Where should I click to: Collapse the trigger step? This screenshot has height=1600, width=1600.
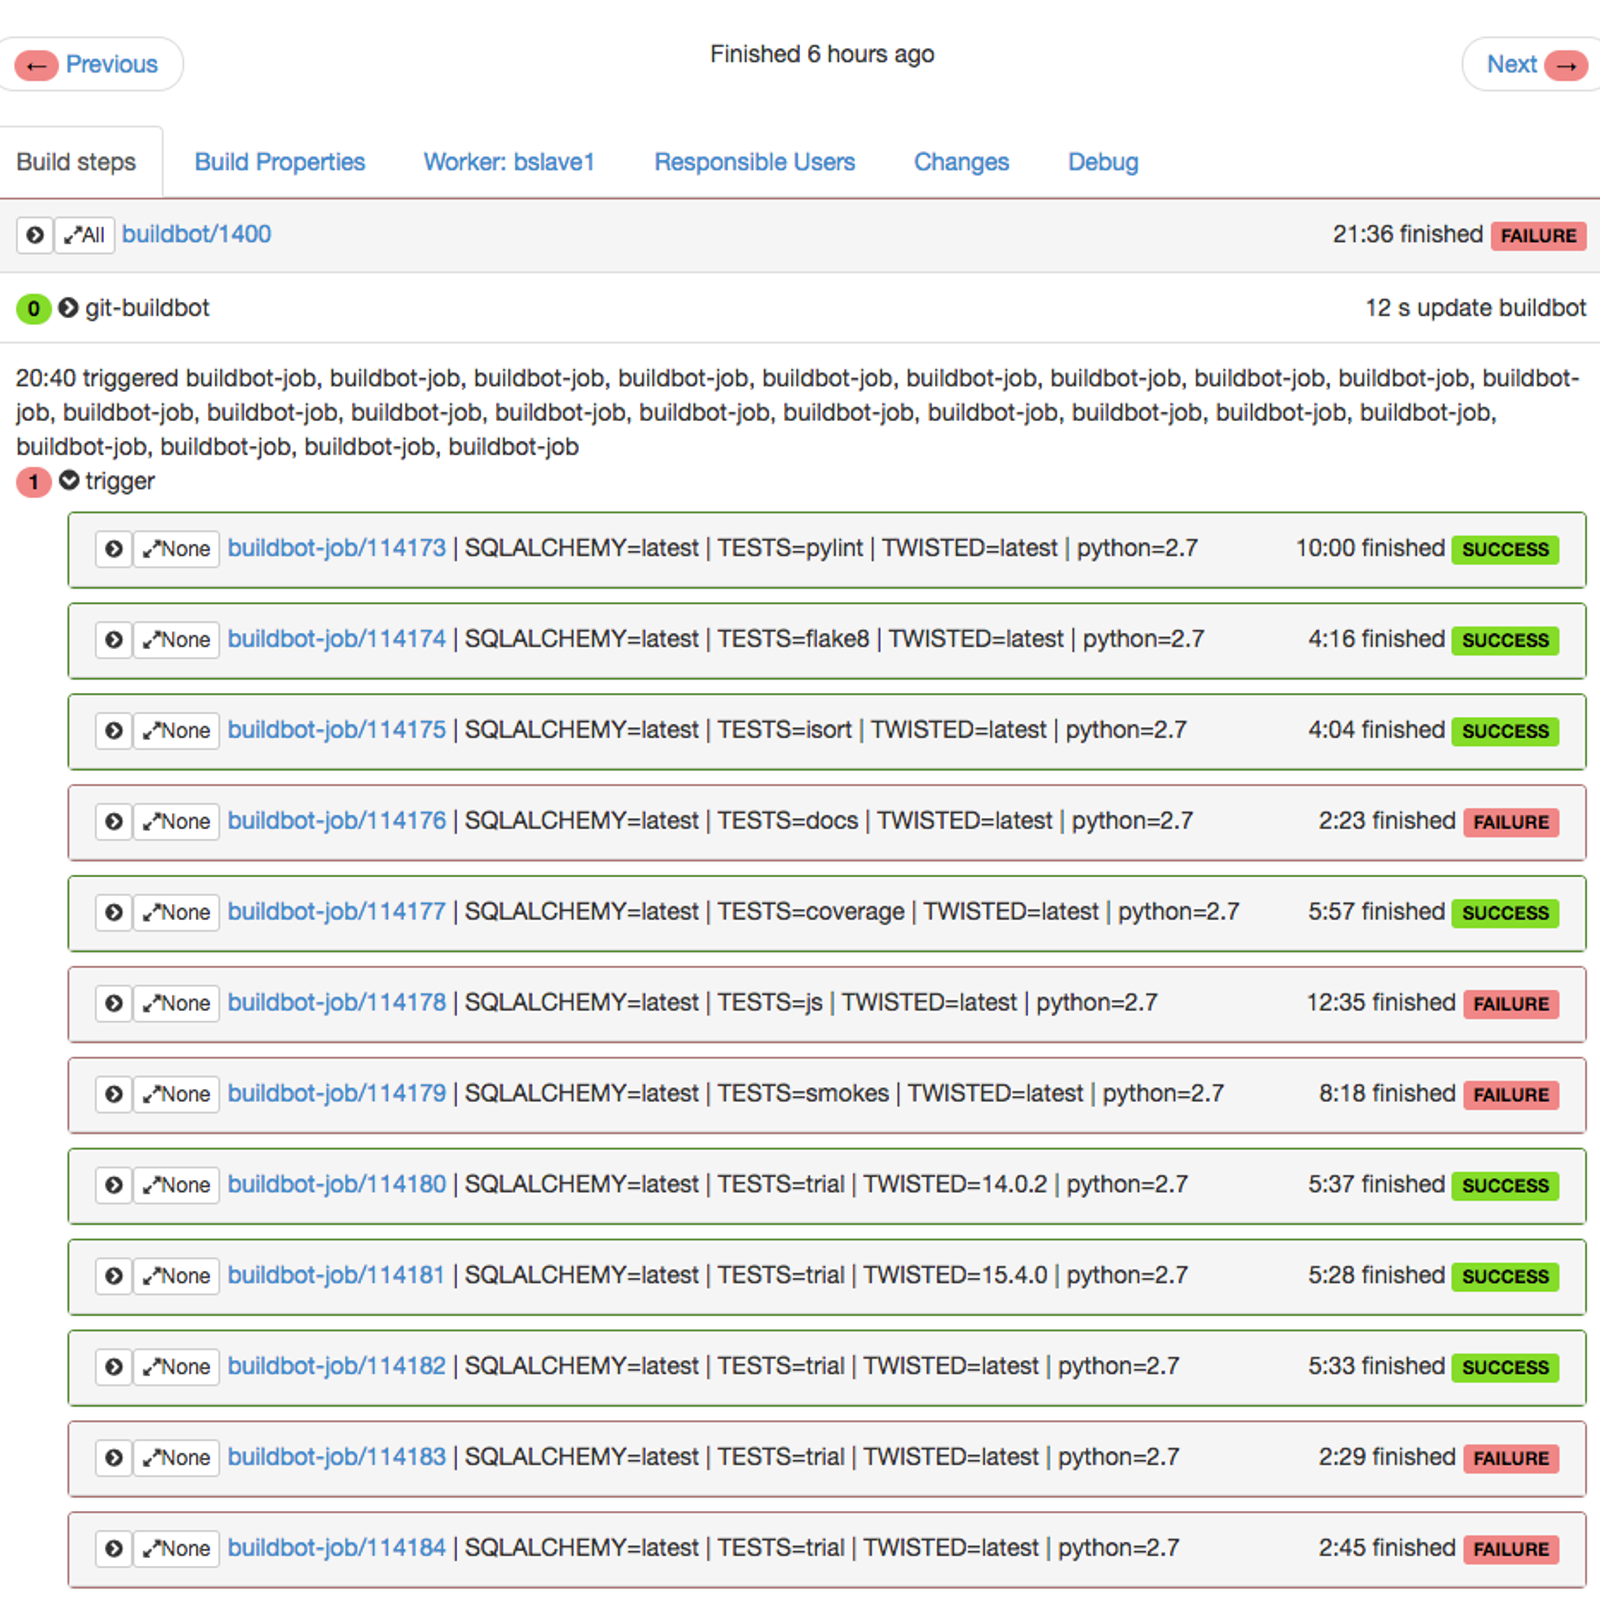pyautogui.click(x=69, y=481)
